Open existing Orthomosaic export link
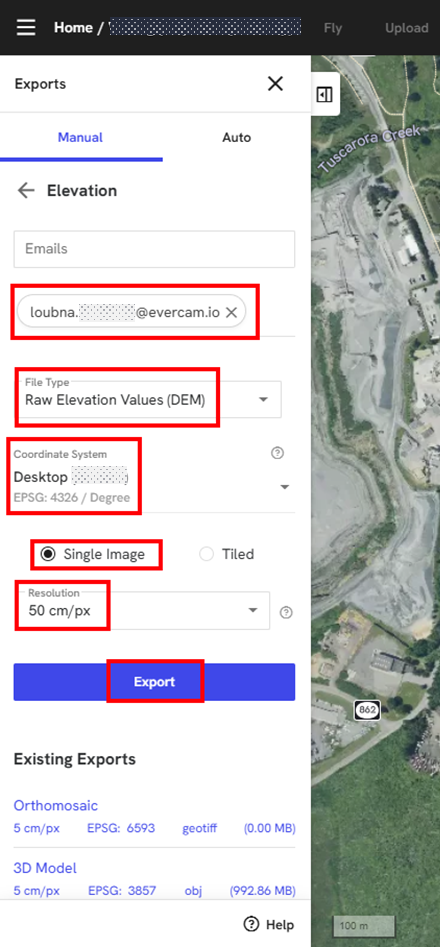 (56, 805)
